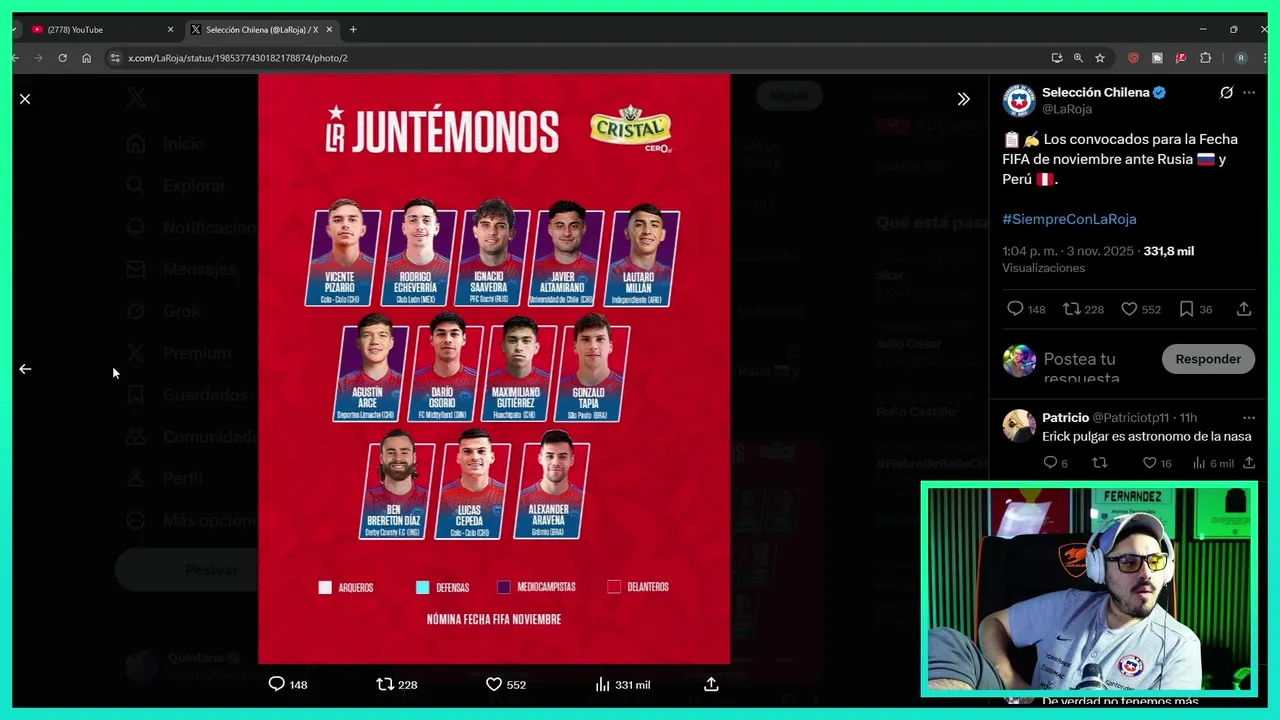
Task: Collapse the side panel with double chevron
Action: click(963, 99)
